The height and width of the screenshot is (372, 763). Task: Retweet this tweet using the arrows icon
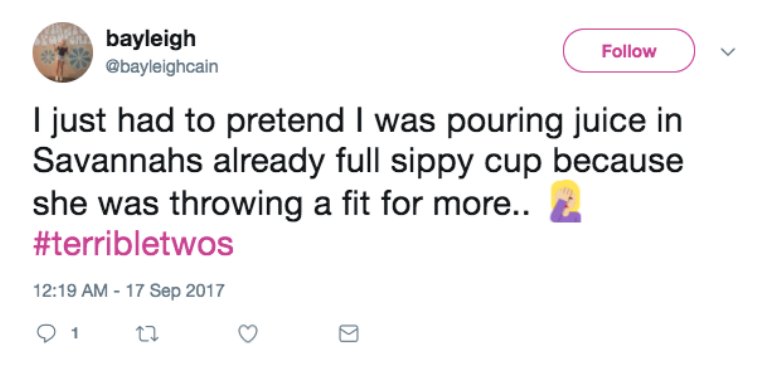(x=147, y=334)
